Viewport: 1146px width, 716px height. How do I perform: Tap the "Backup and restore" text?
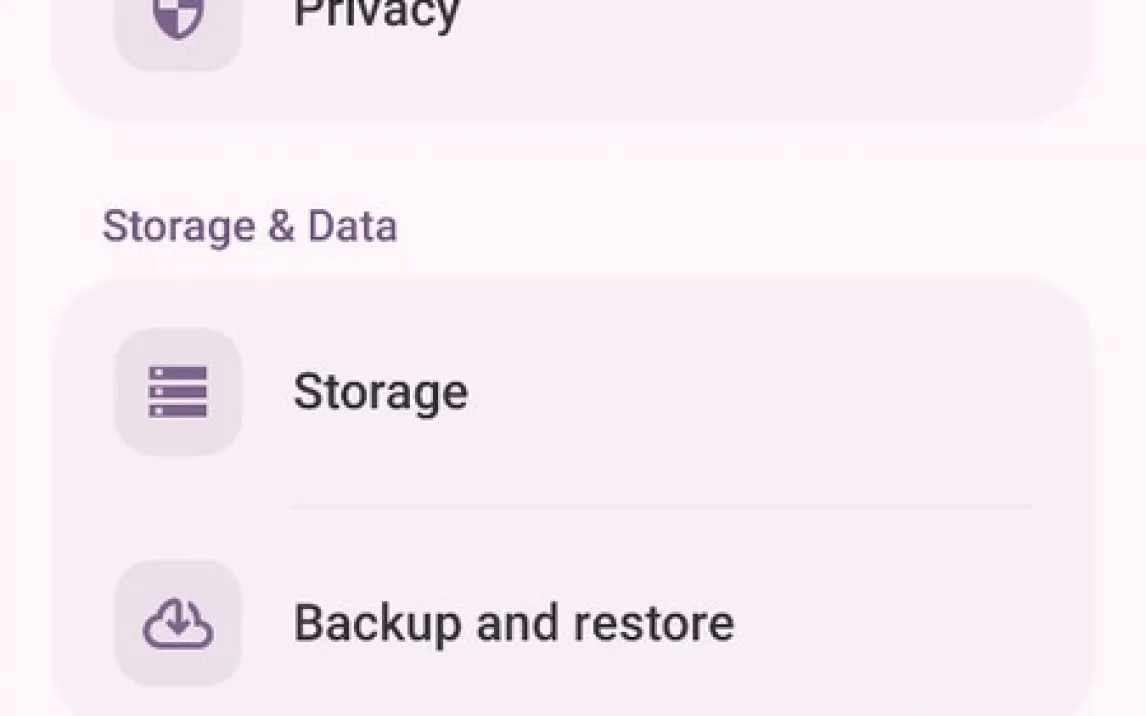click(x=513, y=623)
